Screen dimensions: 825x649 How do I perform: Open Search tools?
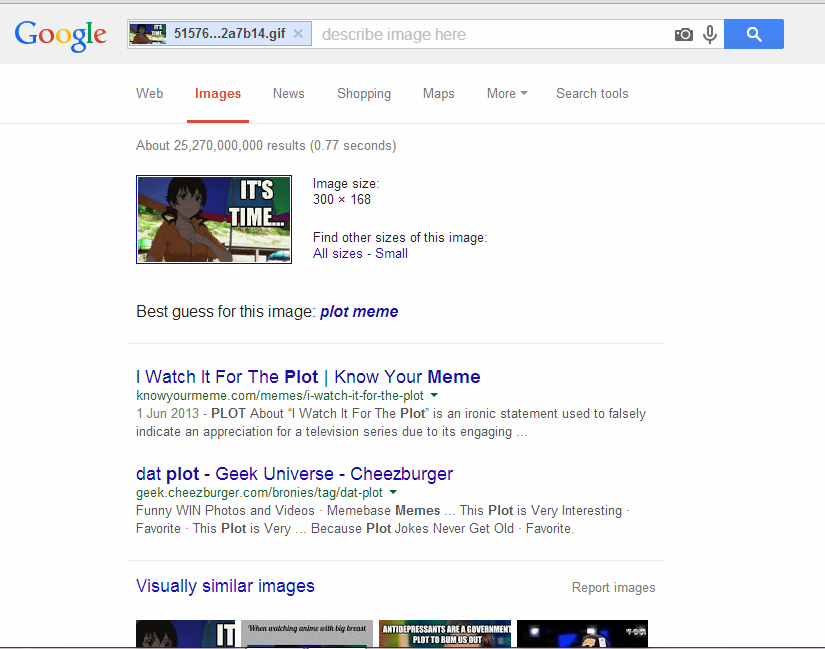592,94
